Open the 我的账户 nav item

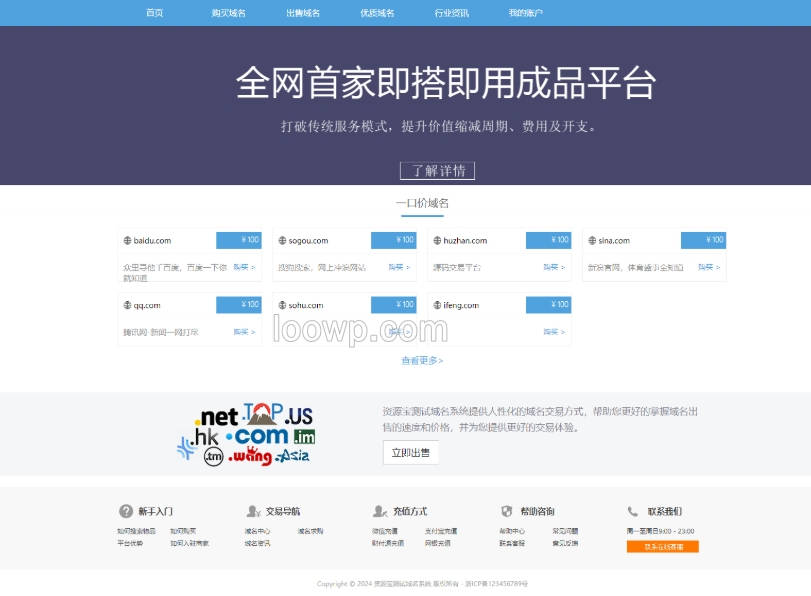[x=526, y=13]
